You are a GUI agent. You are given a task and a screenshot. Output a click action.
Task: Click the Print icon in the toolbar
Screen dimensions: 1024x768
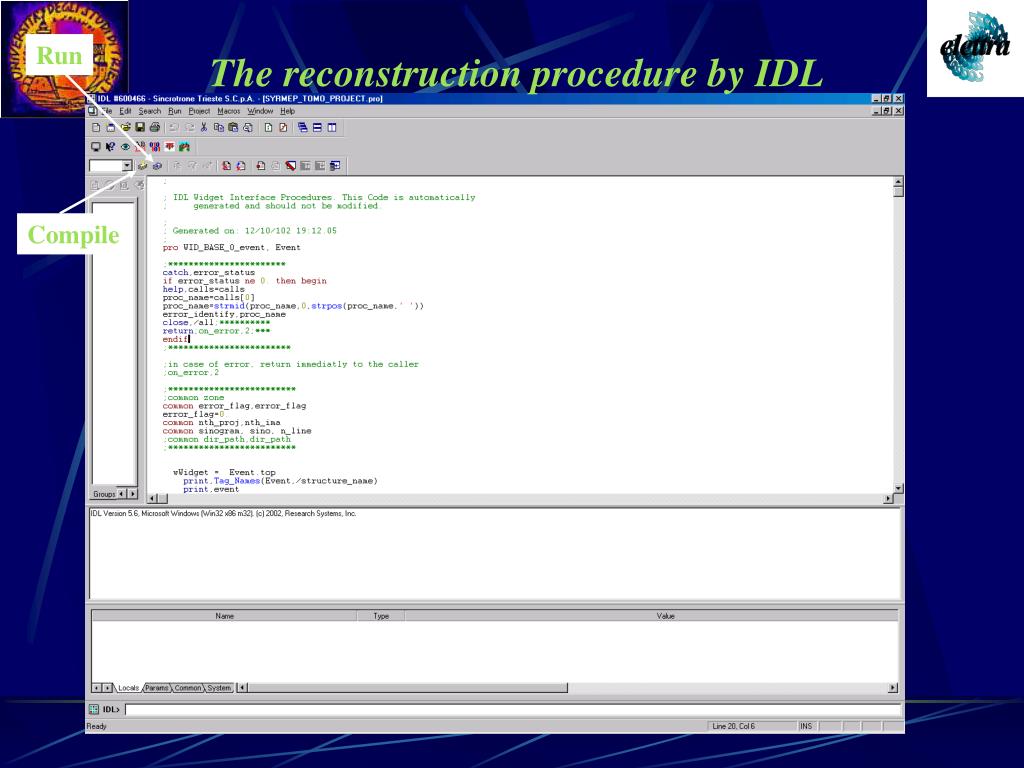(x=155, y=127)
